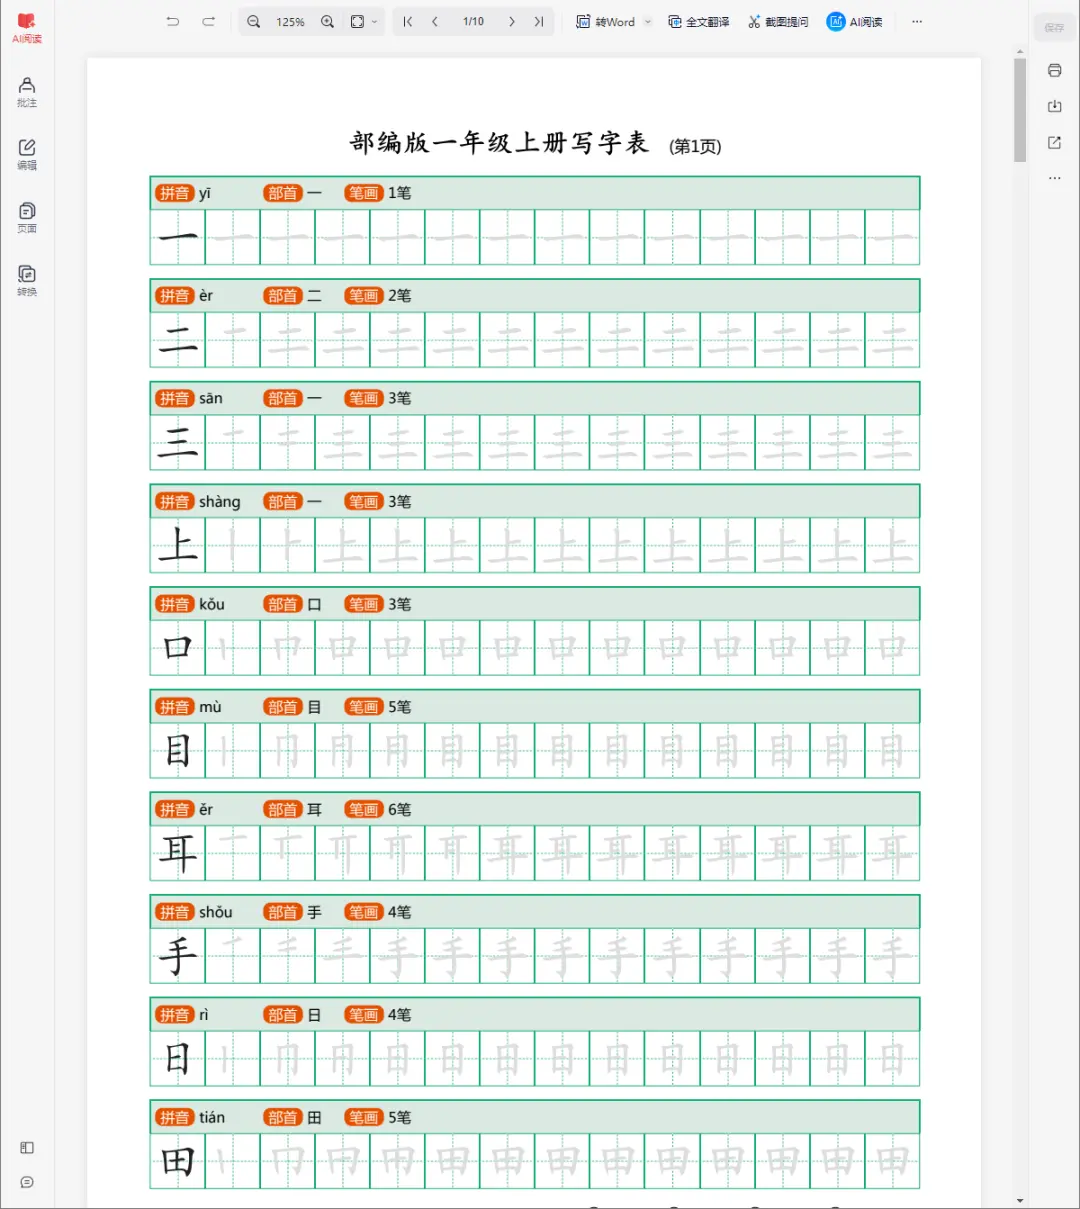Click the 保存 save button
Screen dimensions: 1080x1209
tap(1055, 27)
